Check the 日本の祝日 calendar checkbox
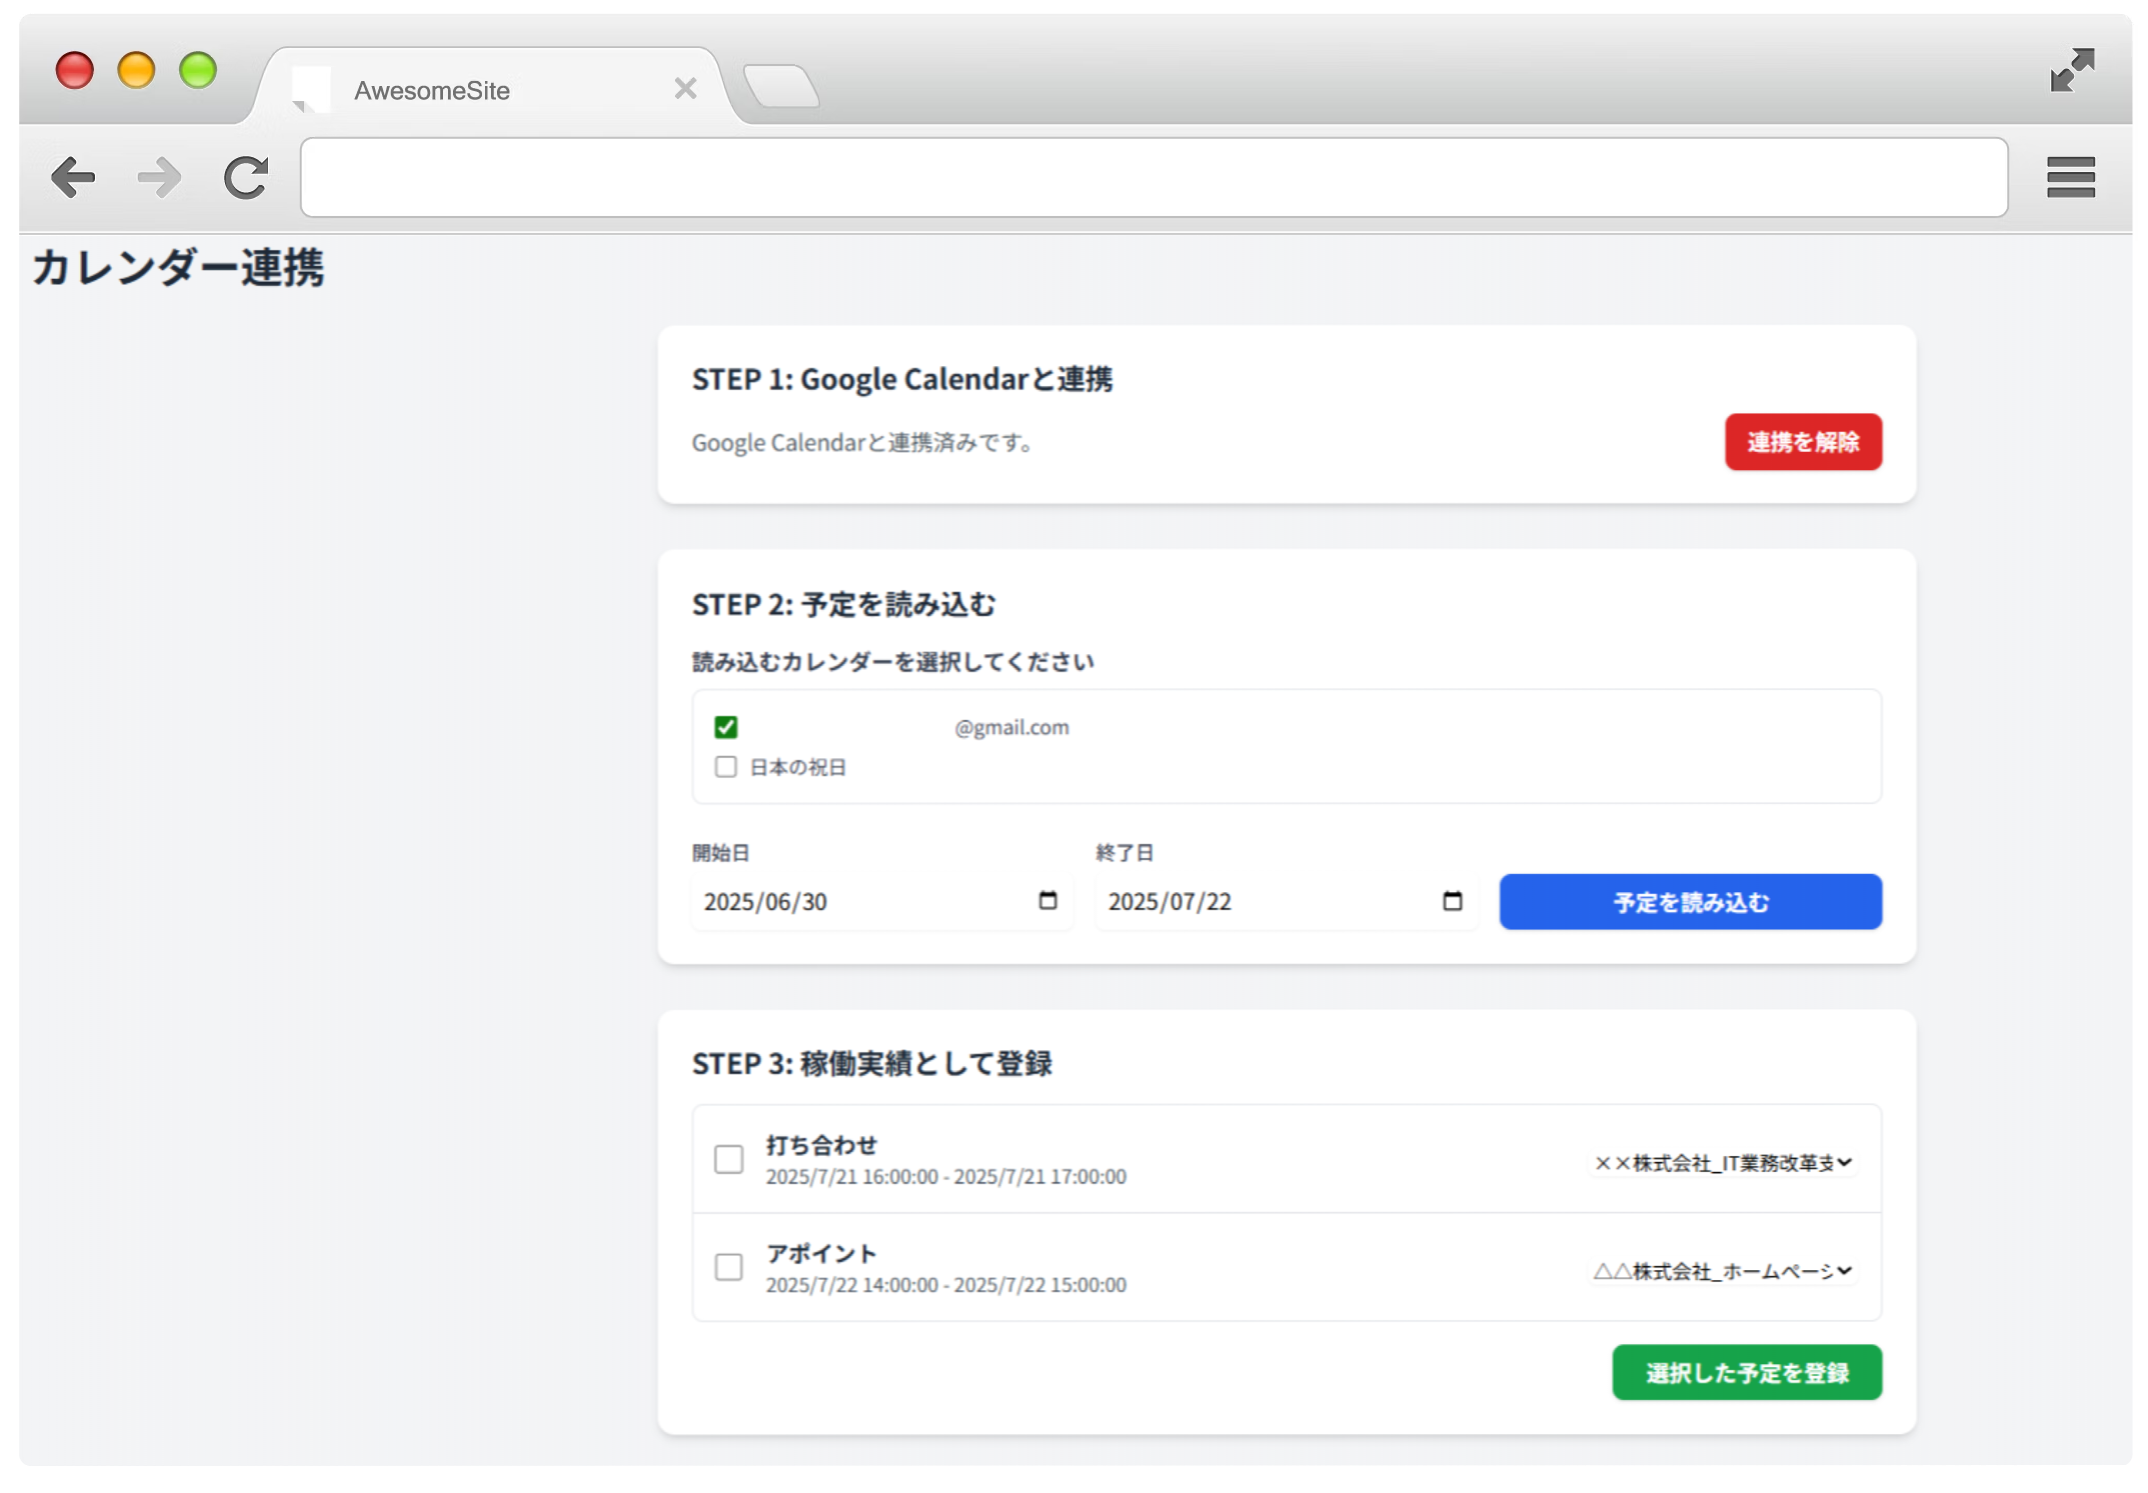This screenshot has width=2148, height=1493. pyautogui.click(x=726, y=767)
